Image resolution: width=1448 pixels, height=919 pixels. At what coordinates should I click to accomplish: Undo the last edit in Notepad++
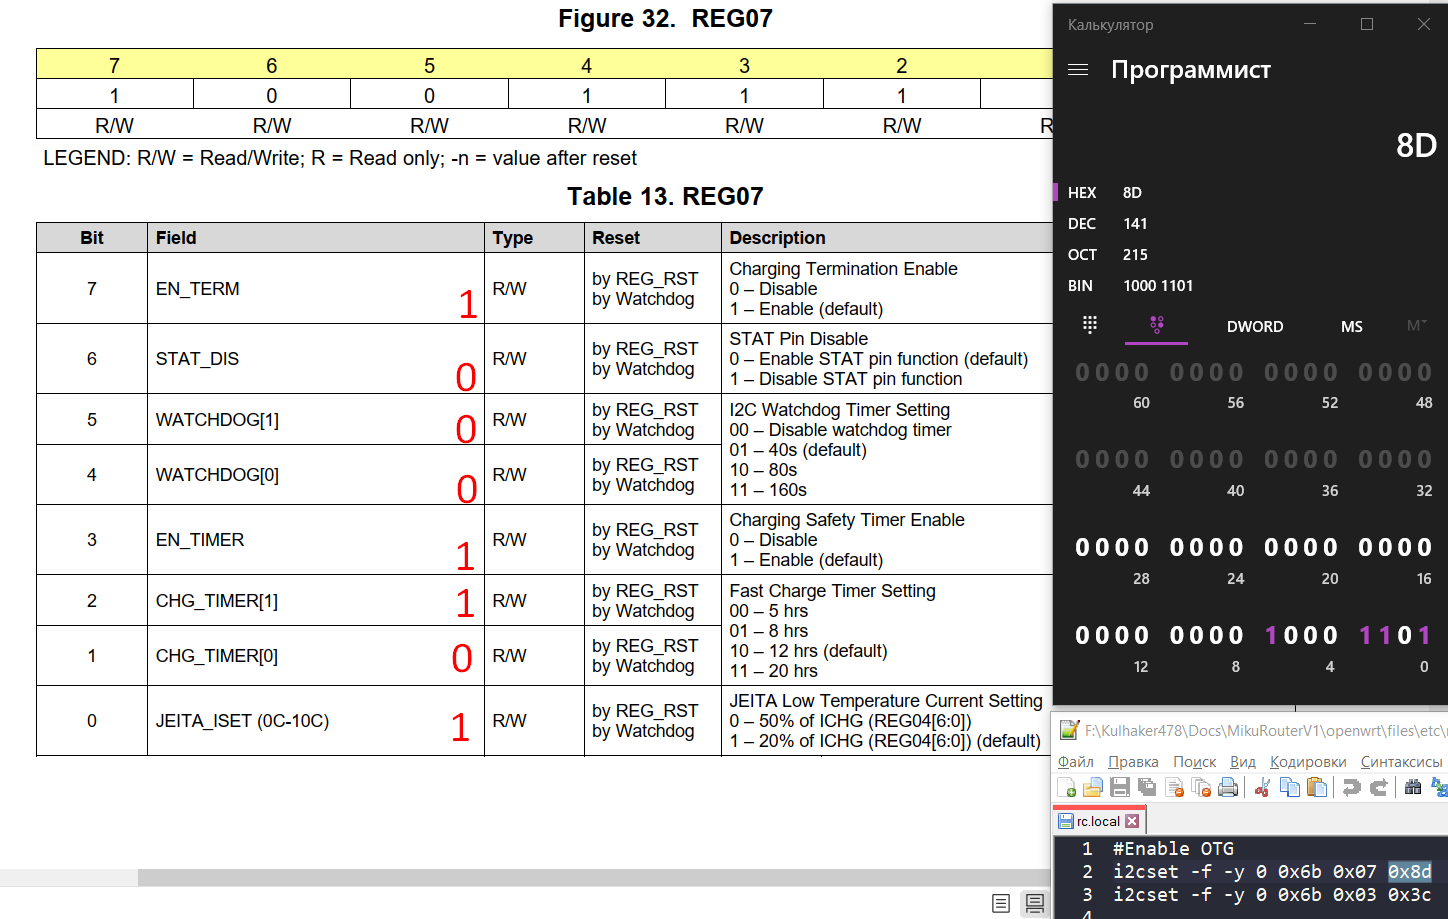1351,788
